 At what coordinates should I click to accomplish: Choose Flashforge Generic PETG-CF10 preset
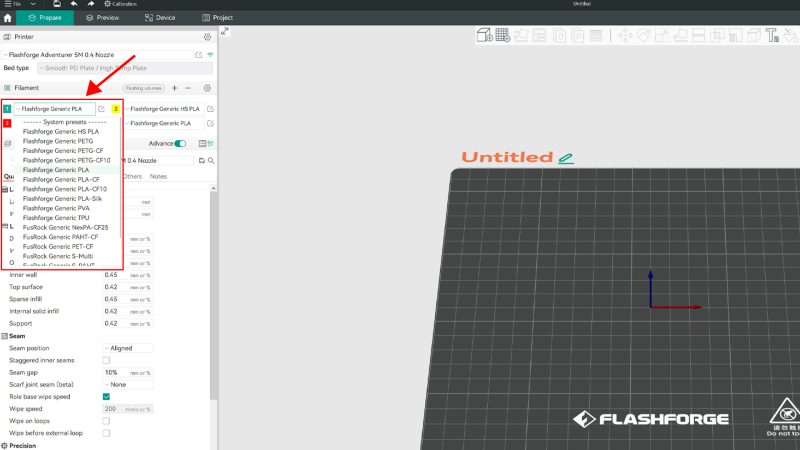[66, 160]
